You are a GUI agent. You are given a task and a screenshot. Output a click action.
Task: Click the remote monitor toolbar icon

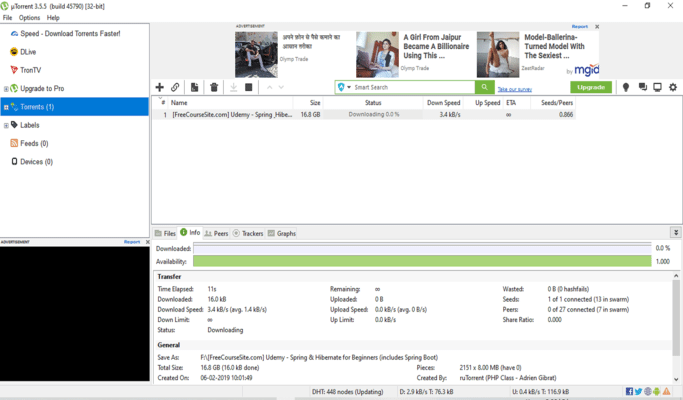(x=657, y=87)
